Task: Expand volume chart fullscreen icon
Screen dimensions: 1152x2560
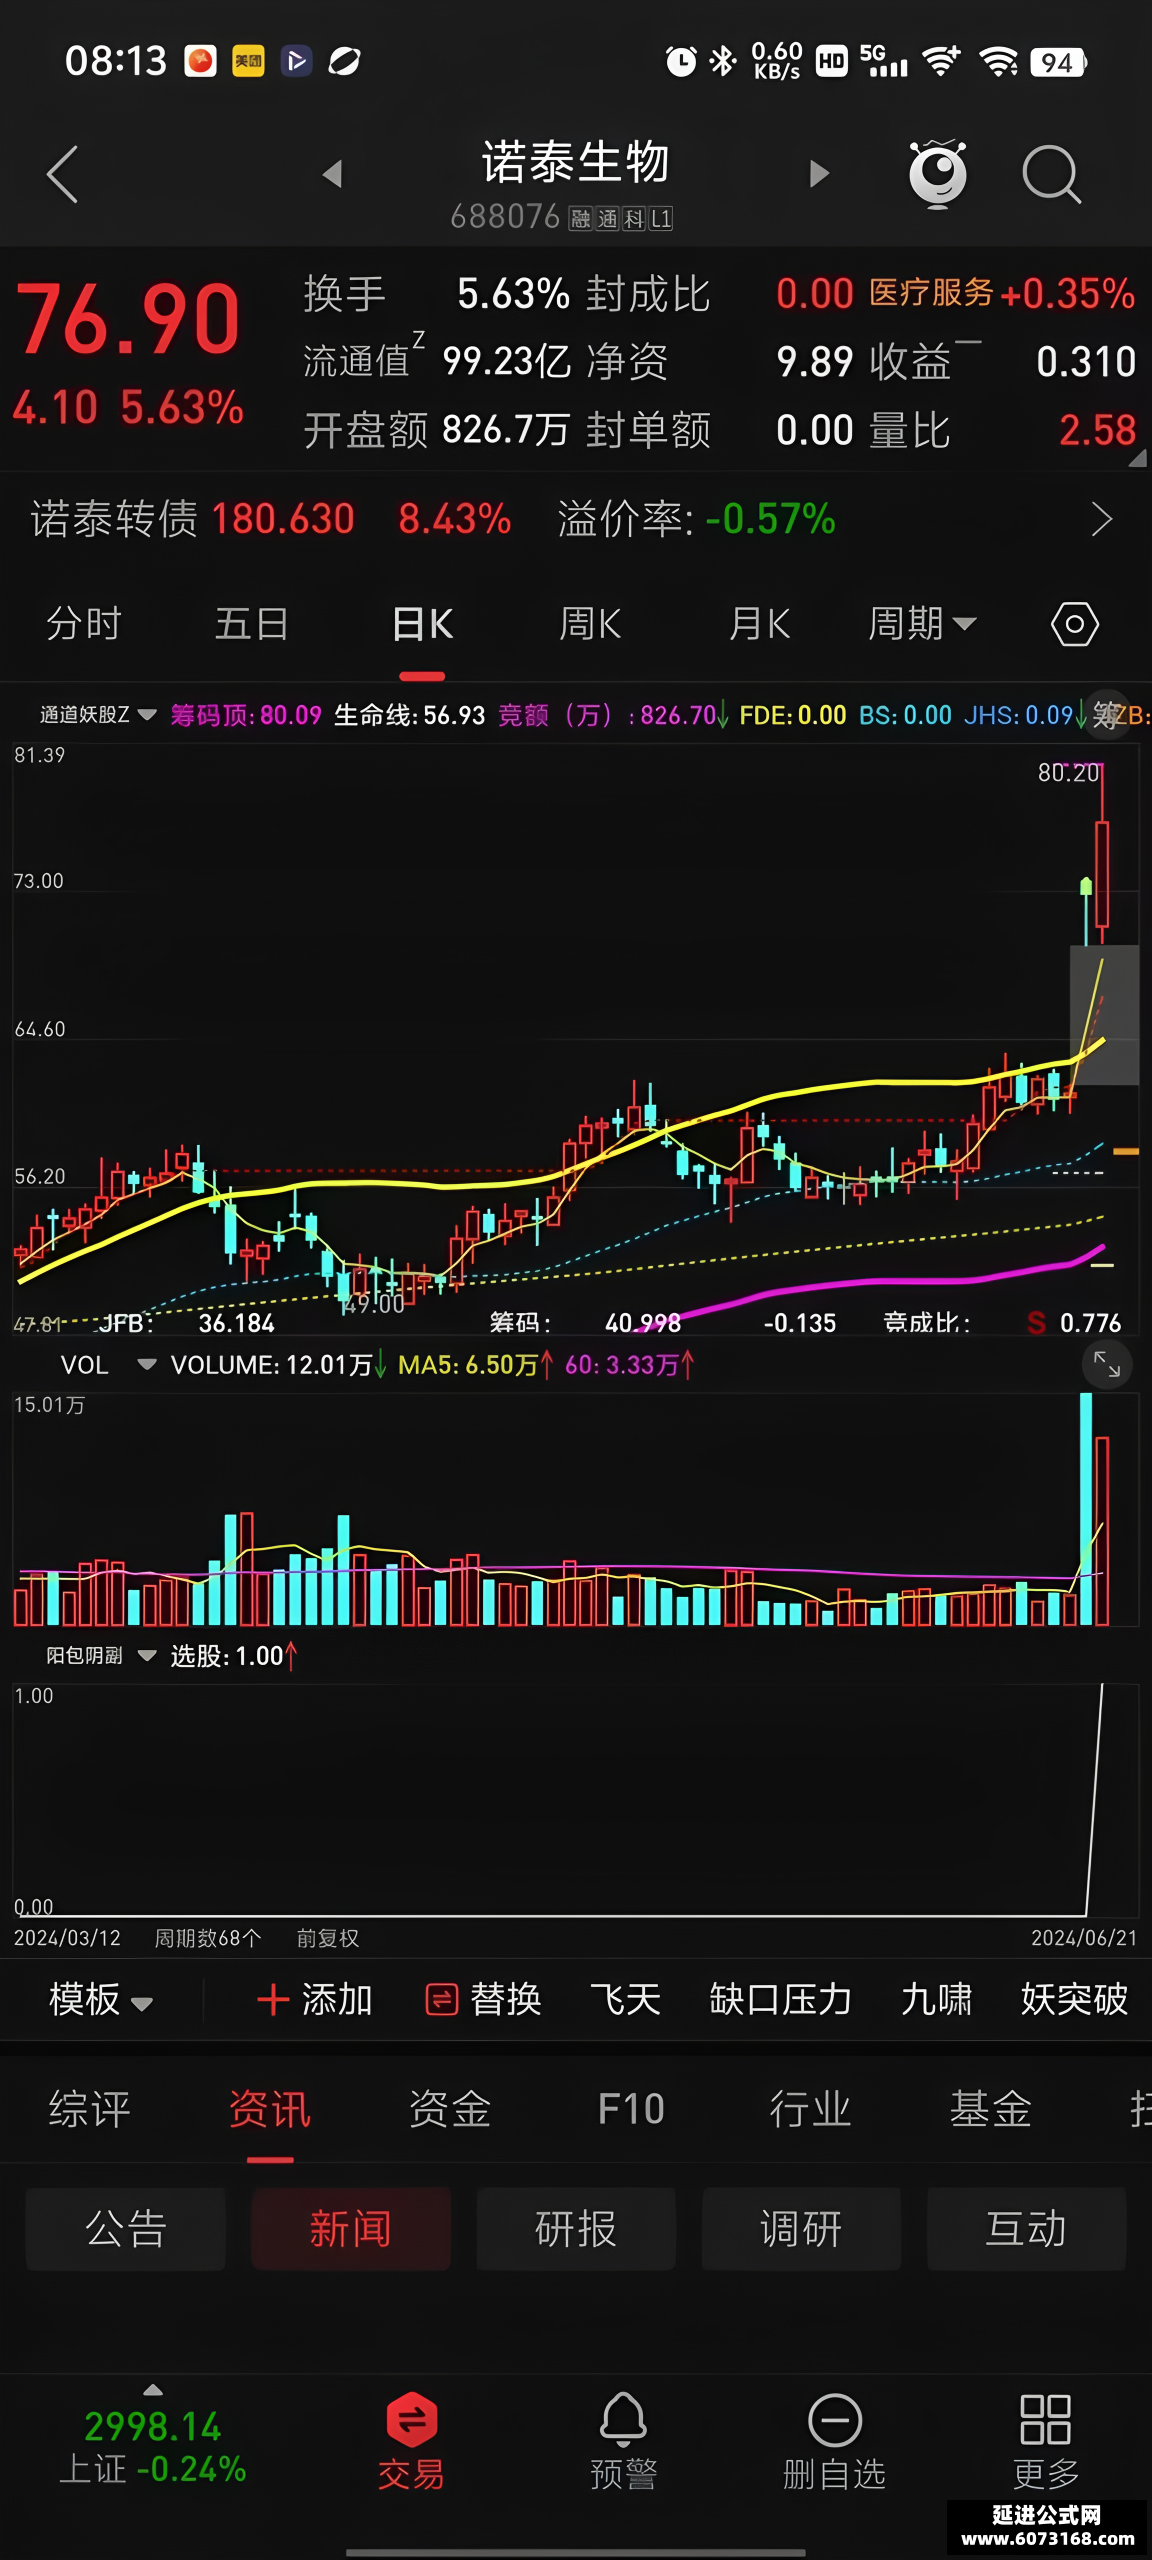Action: [x=1106, y=1364]
